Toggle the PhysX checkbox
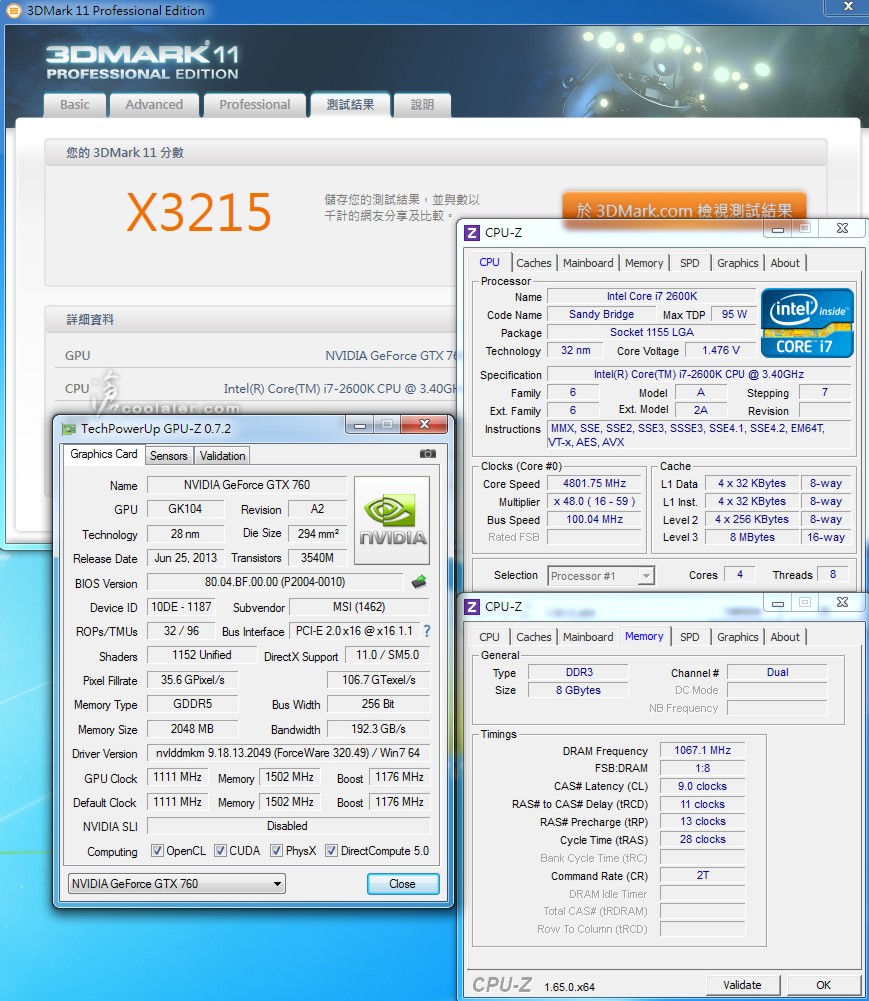This screenshot has width=869, height=1001. coord(276,850)
